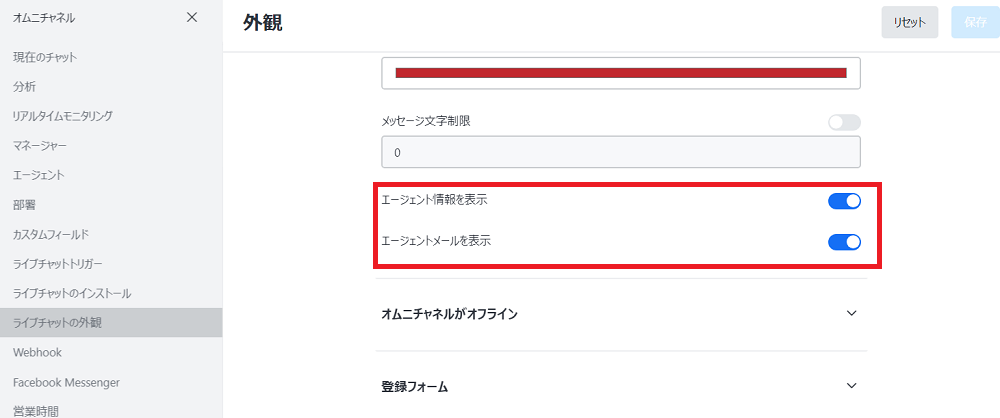Open Facebook Messenger in the sidebar
Image resolution: width=1000 pixels, height=418 pixels.
(x=66, y=382)
